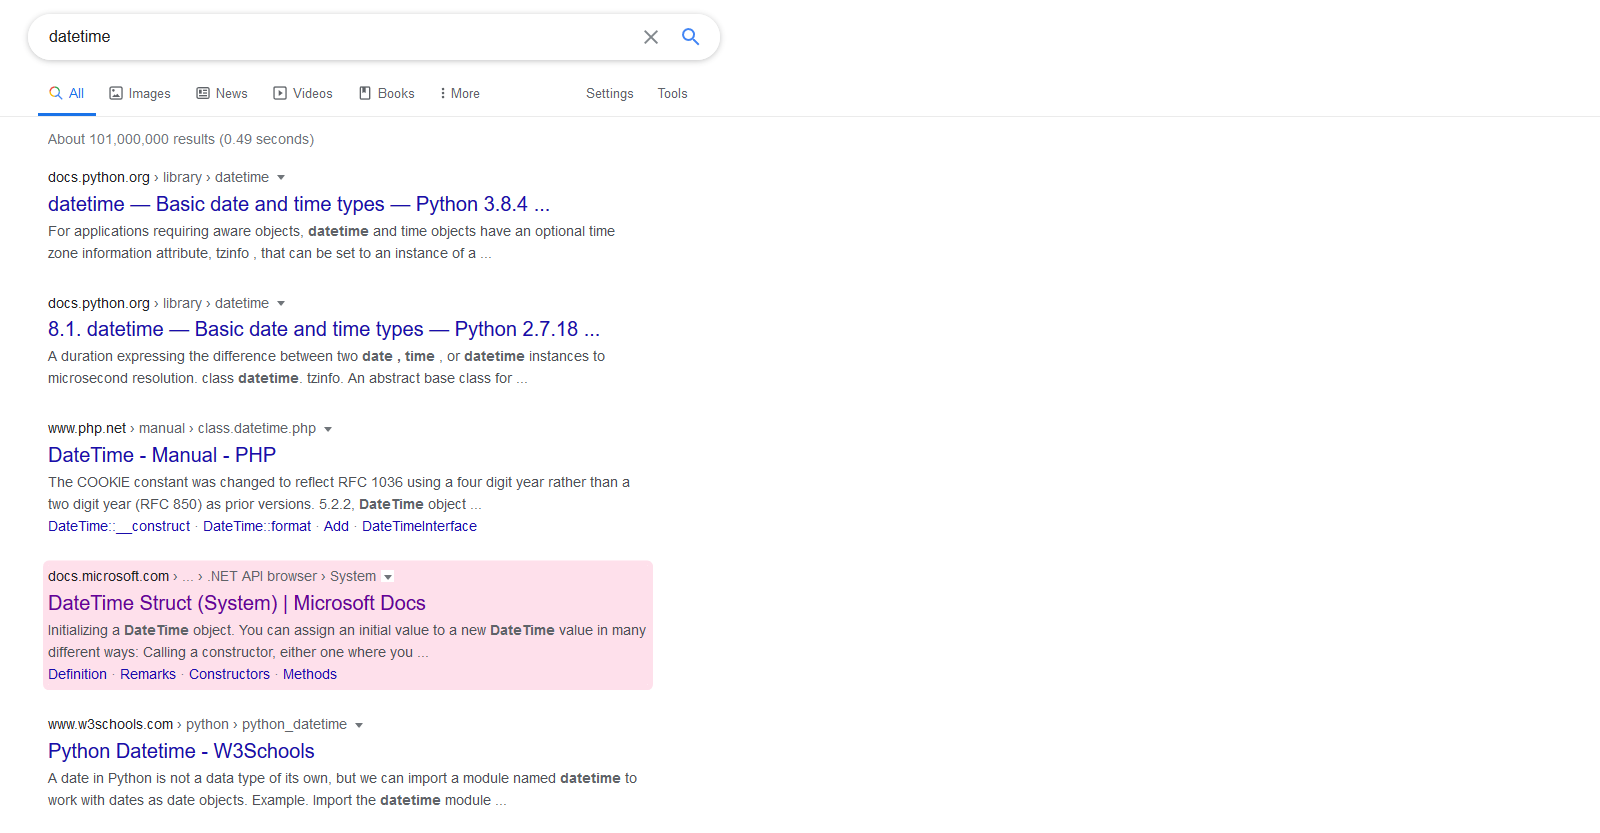The width and height of the screenshot is (1600, 833).
Task: Follow the Constructors sitelink
Action: coord(229,674)
